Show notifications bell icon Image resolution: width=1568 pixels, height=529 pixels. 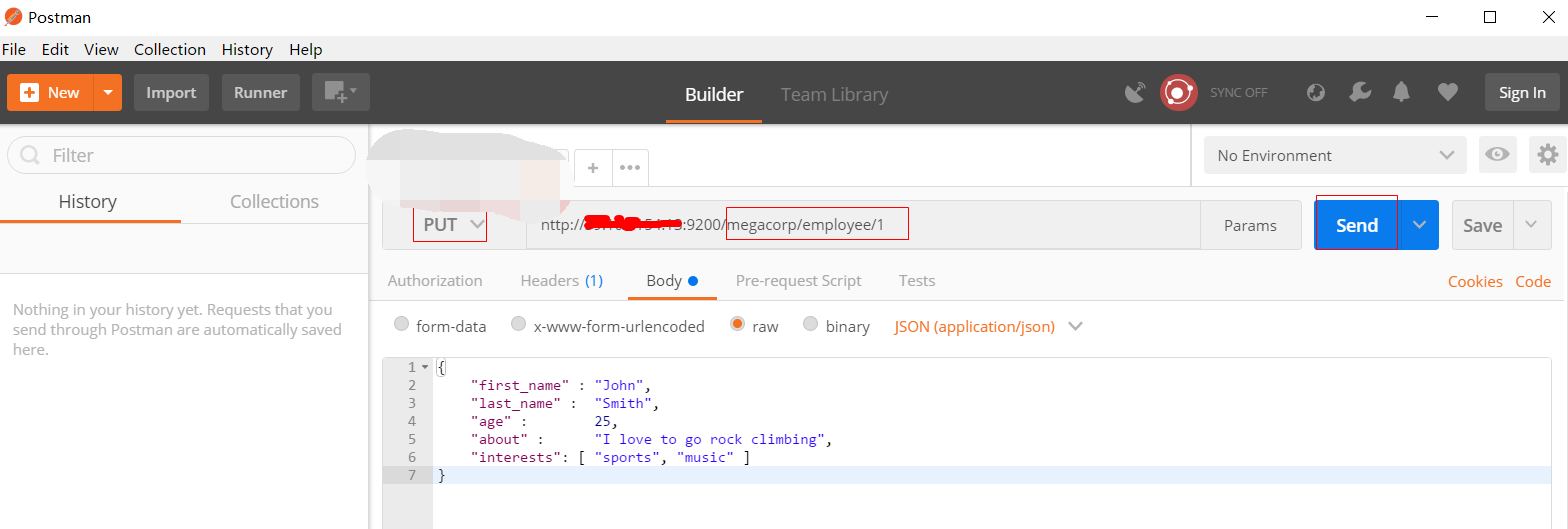coord(1402,93)
